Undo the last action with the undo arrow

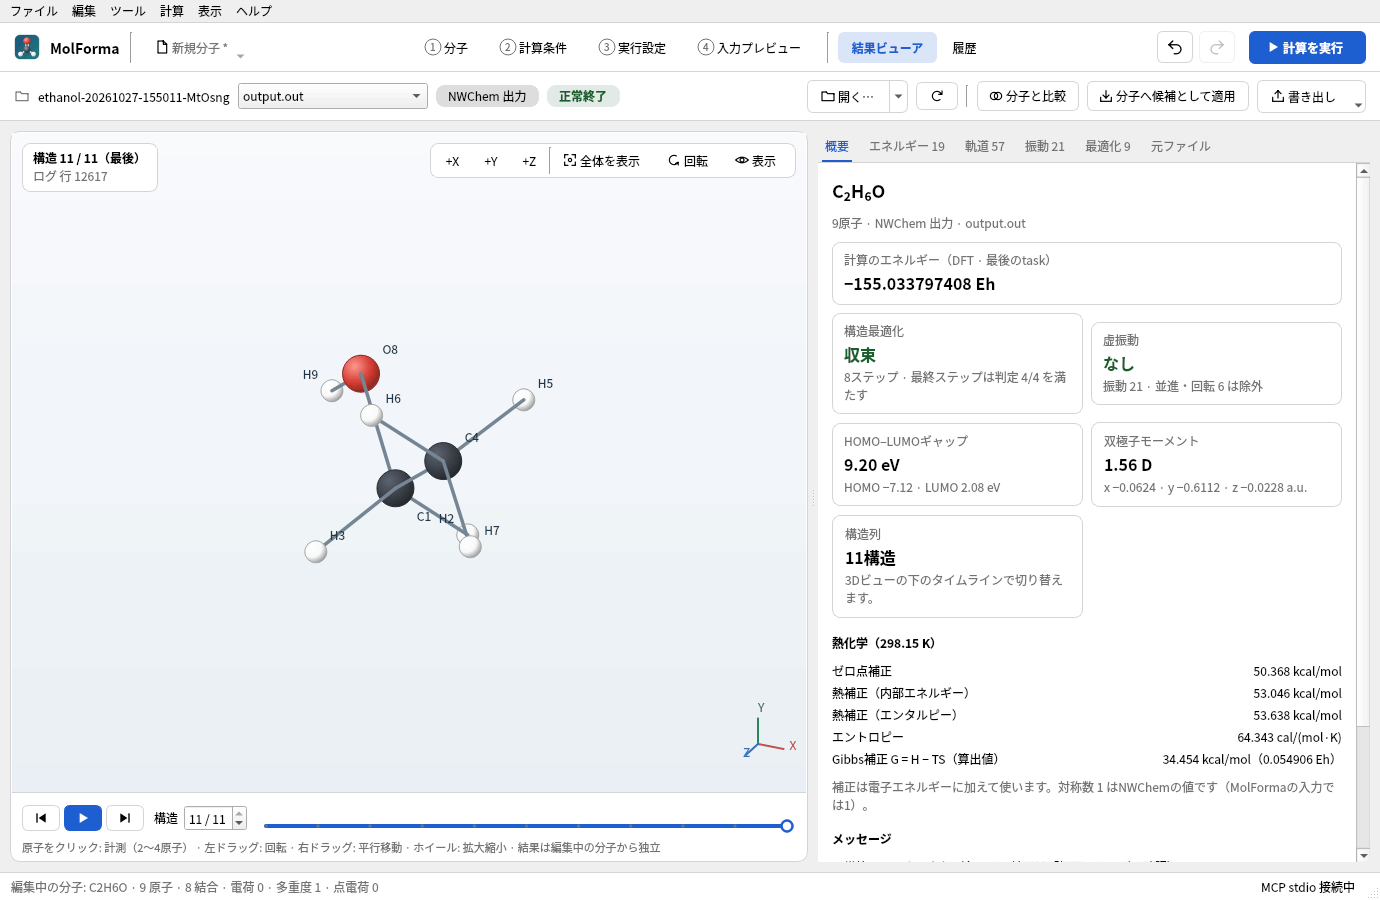pos(1175,47)
